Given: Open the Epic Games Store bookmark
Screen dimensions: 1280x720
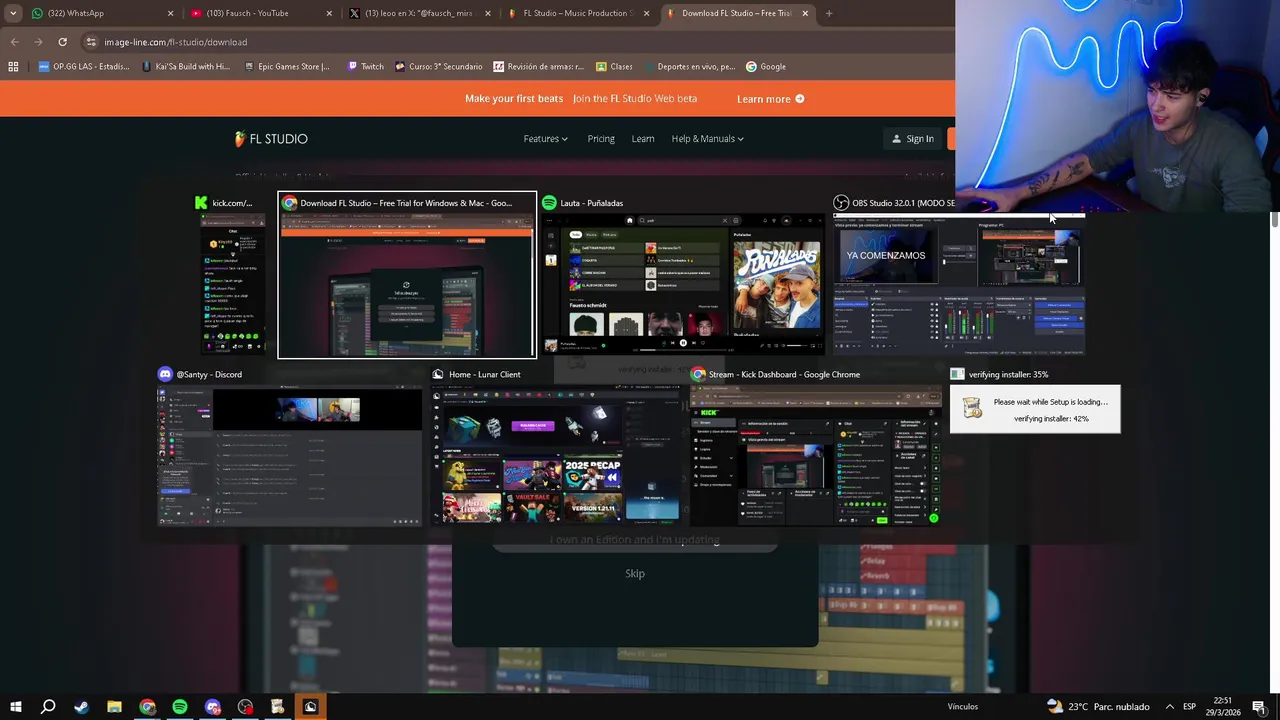Looking at the screenshot, I should (x=287, y=67).
